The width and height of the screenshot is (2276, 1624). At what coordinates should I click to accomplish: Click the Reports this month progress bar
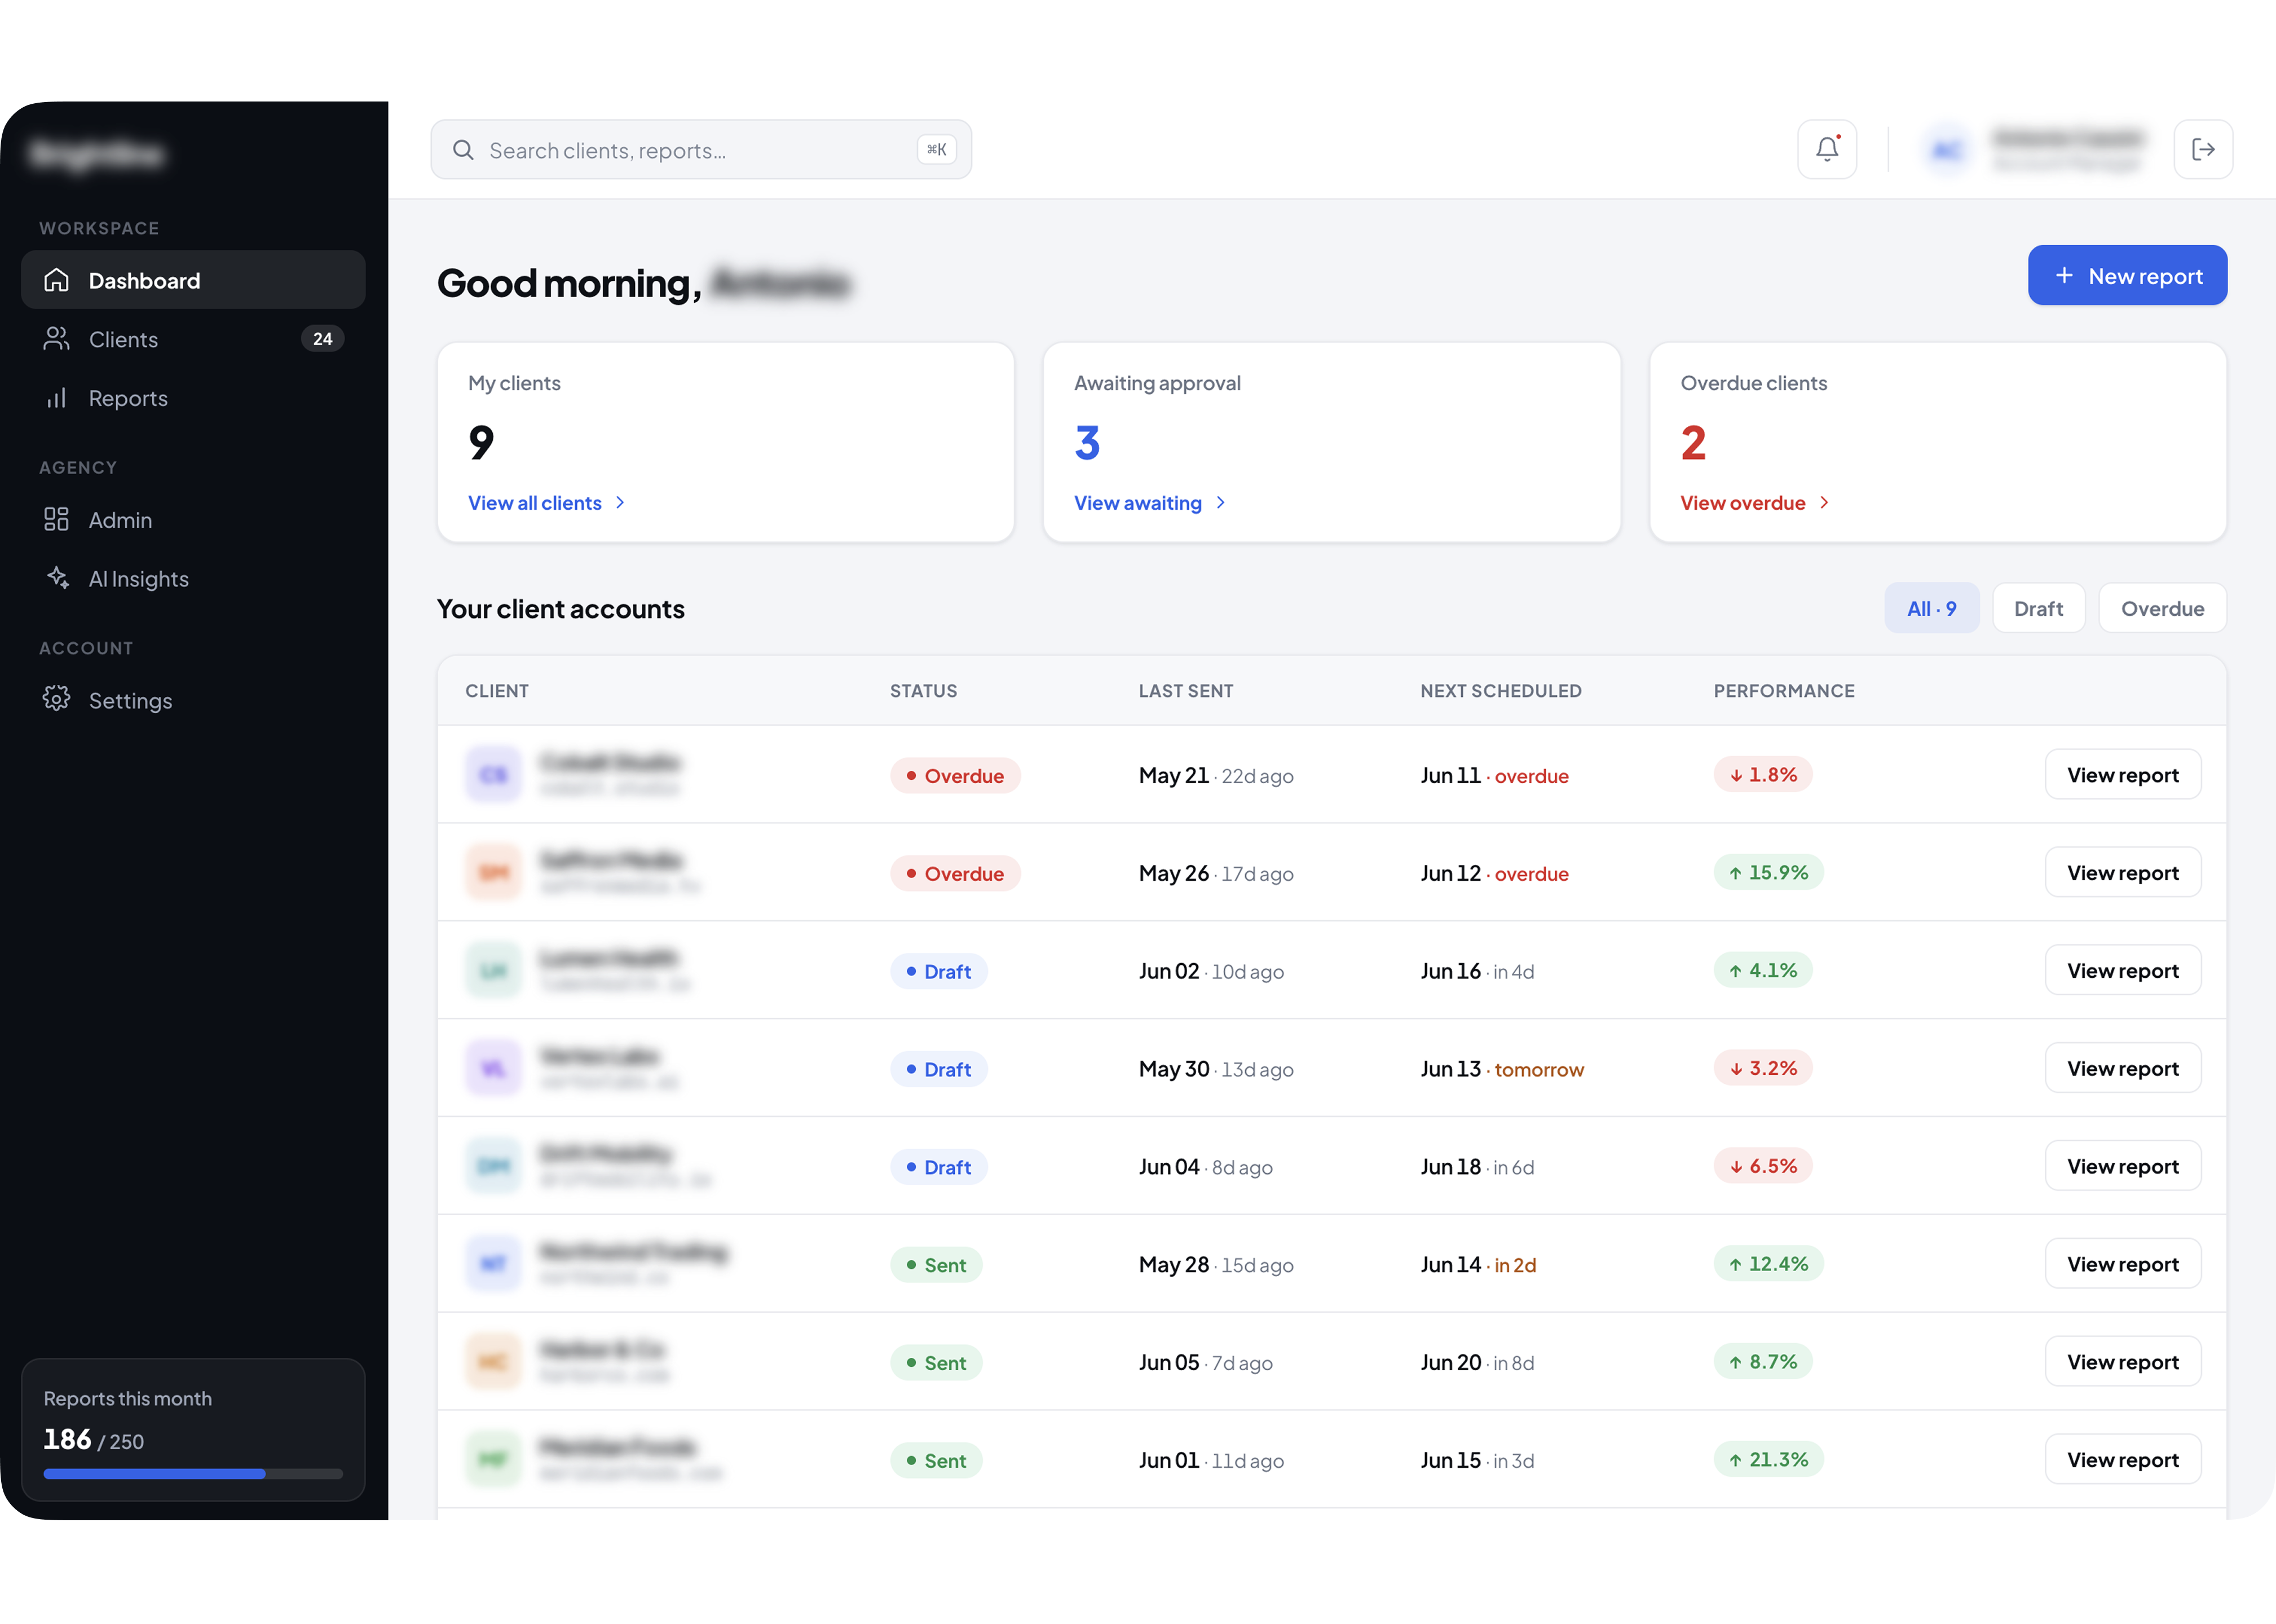[193, 1474]
